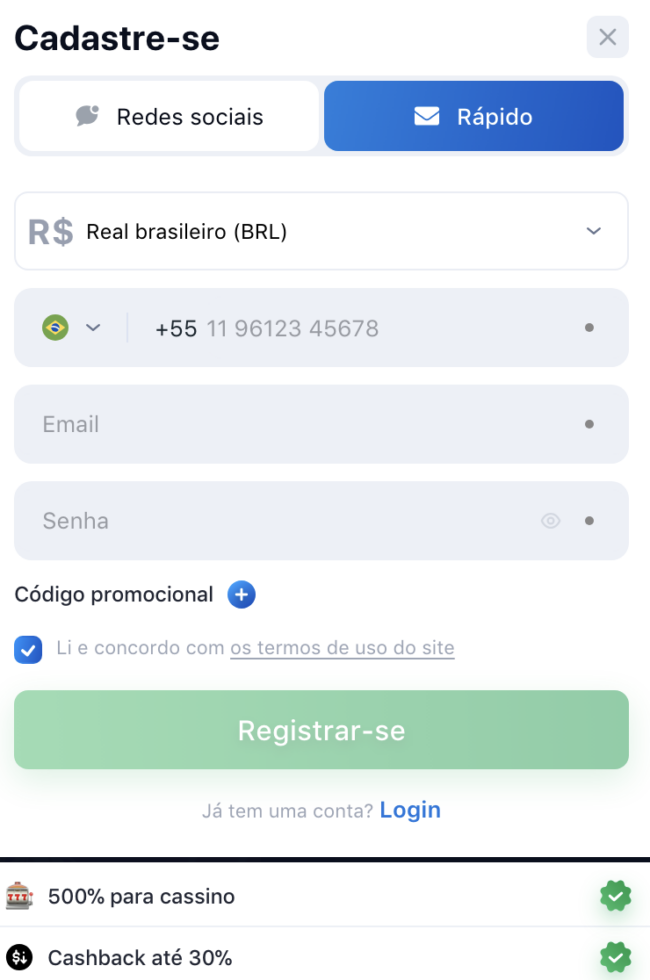Close the Cadastre-se dialog
Image resolution: width=650 pixels, height=980 pixels.
pos(607,38)
